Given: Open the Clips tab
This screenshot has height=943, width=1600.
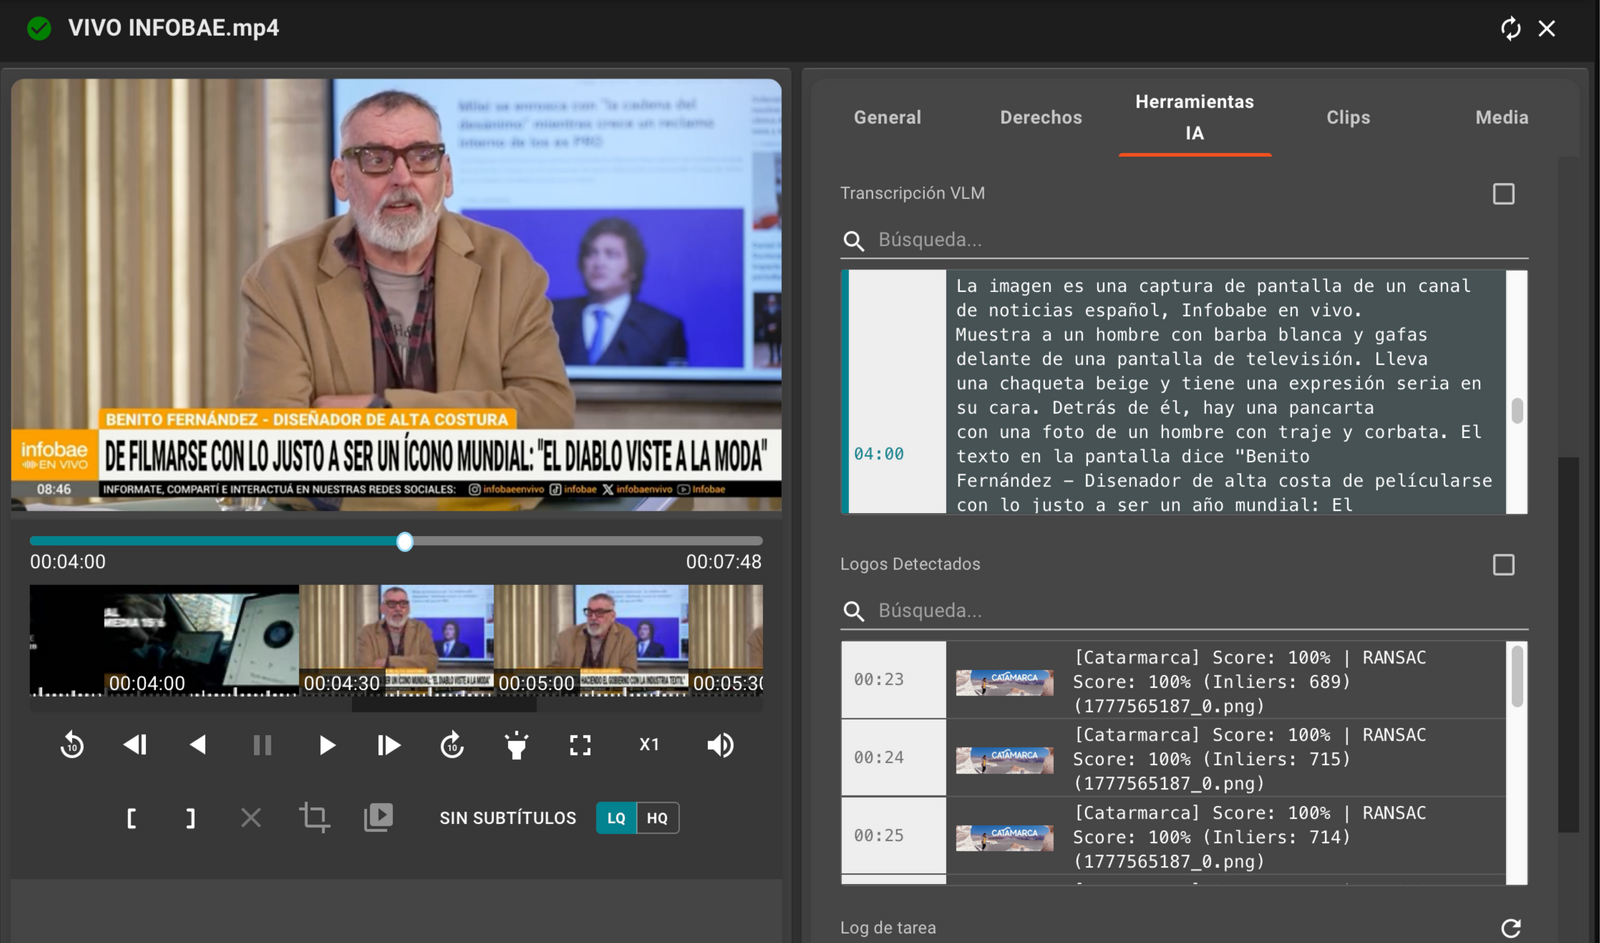Looking at the screenshot, I should (1348, 117).
